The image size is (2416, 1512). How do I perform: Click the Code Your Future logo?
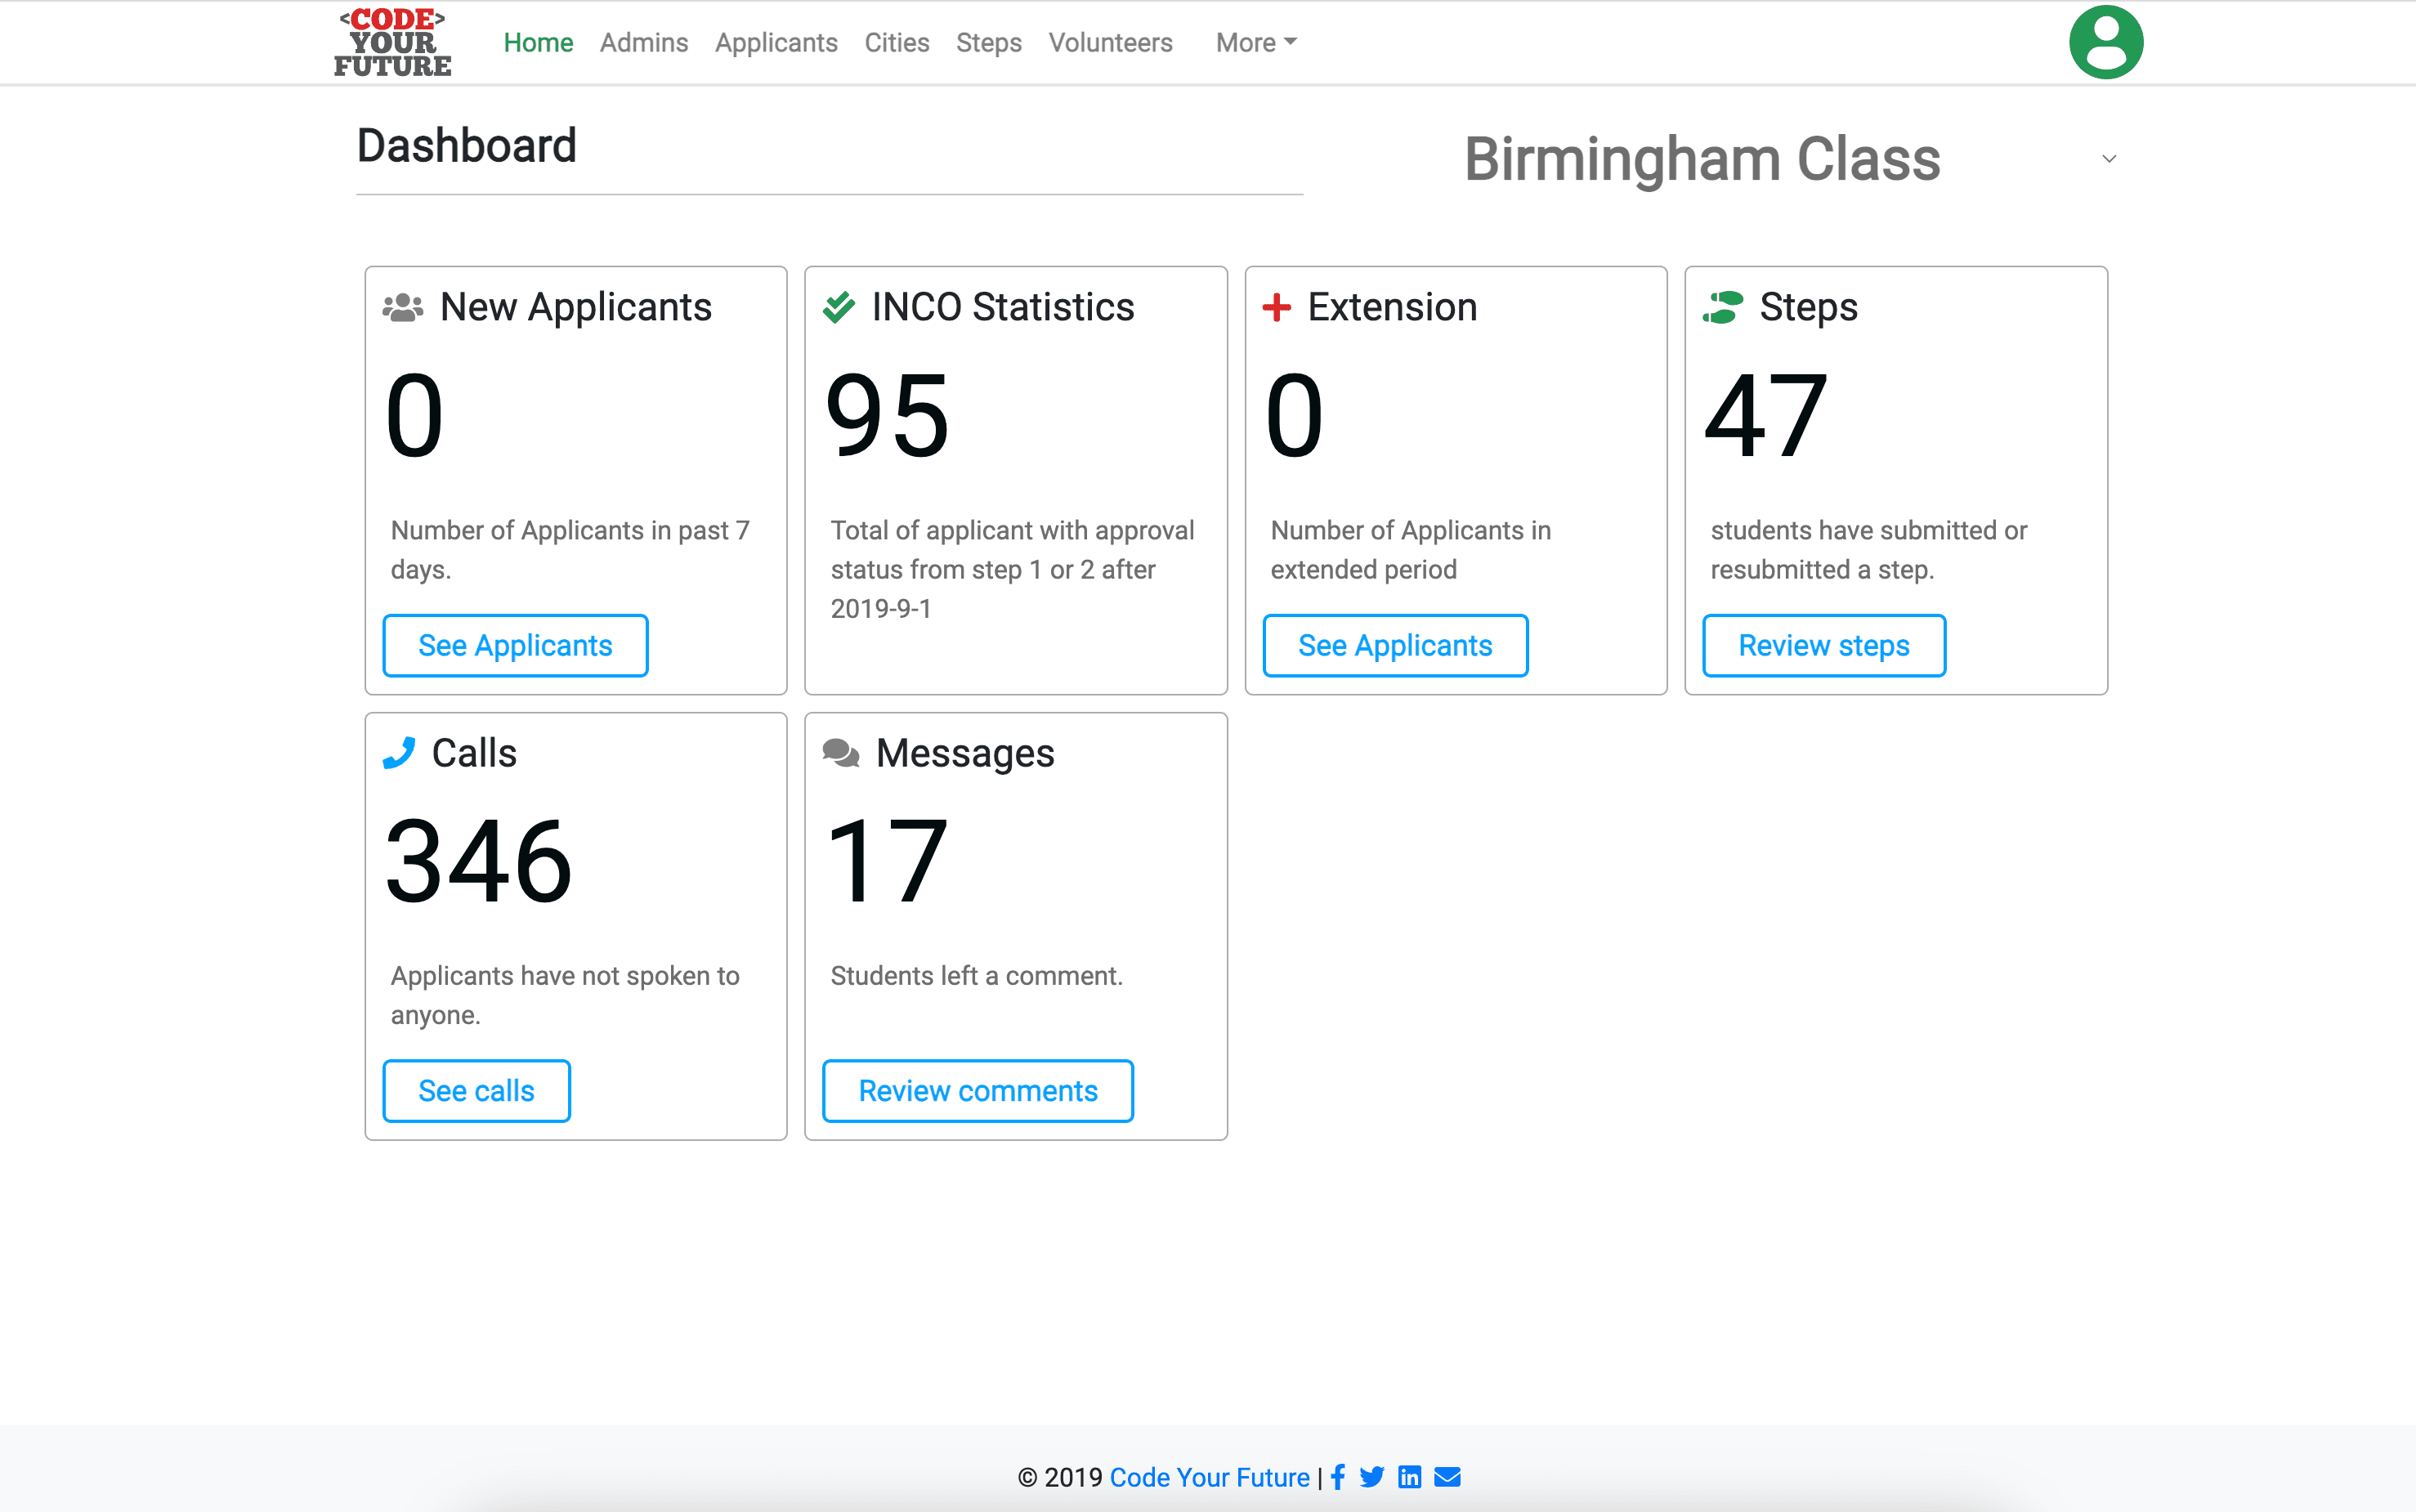393,42
